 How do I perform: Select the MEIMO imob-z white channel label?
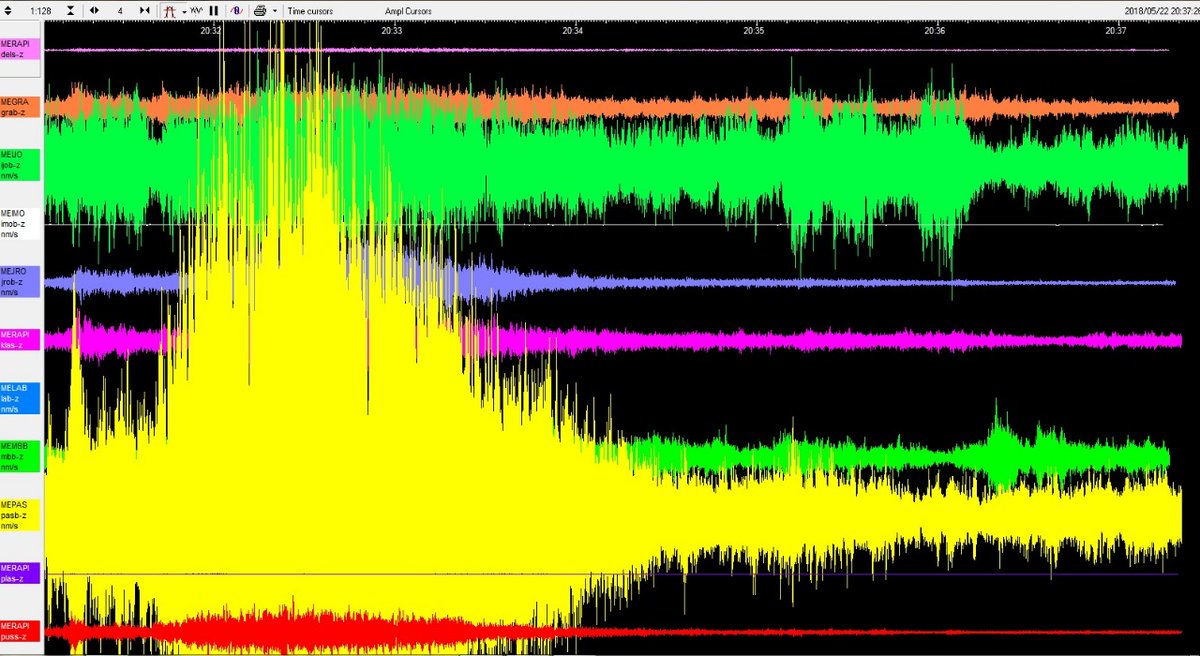[x=20, y=223]
